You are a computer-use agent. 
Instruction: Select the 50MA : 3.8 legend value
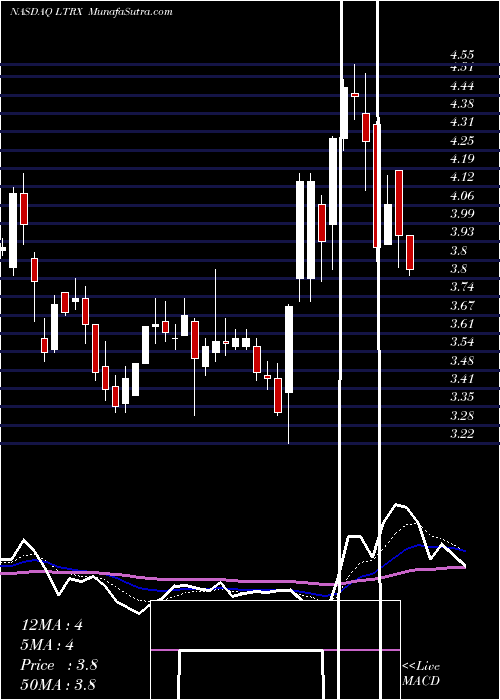point(58,685)
